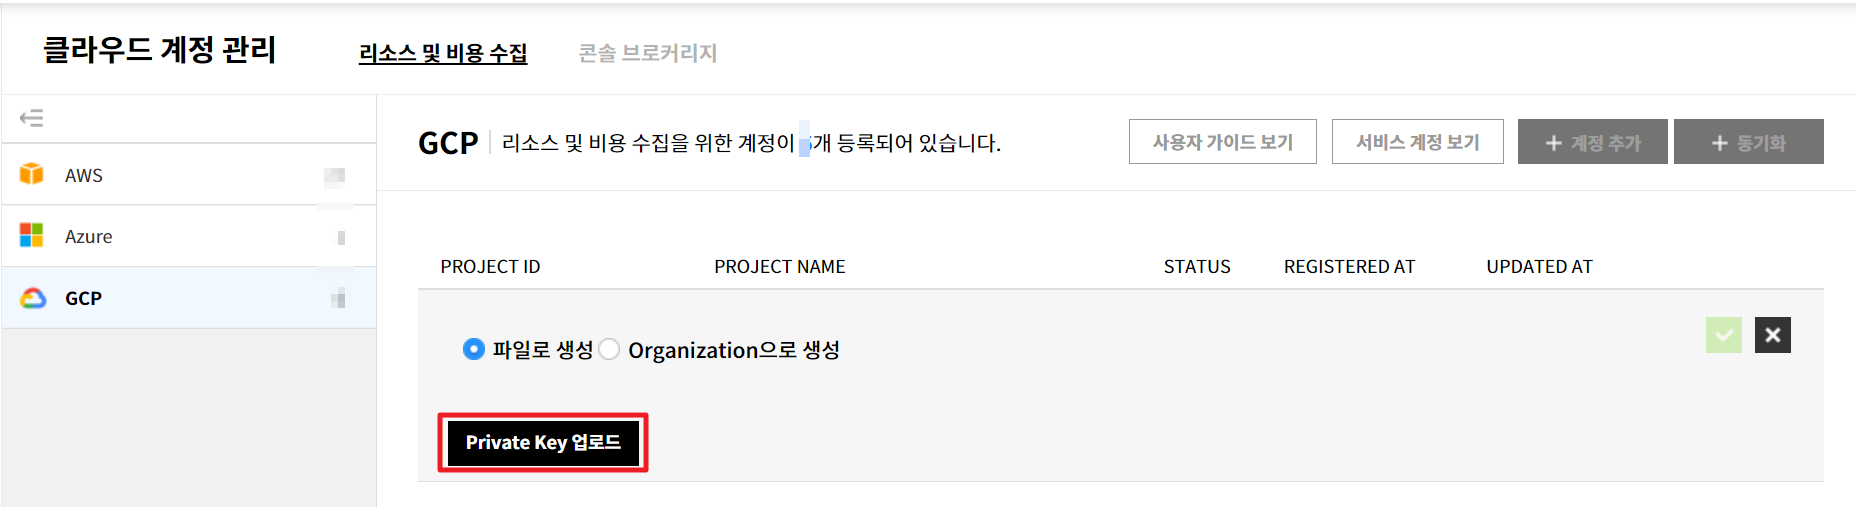Click the PROJECT ID column header
Screen dimensions: 1856x507
pyautogui.click(x=490, y=267)
